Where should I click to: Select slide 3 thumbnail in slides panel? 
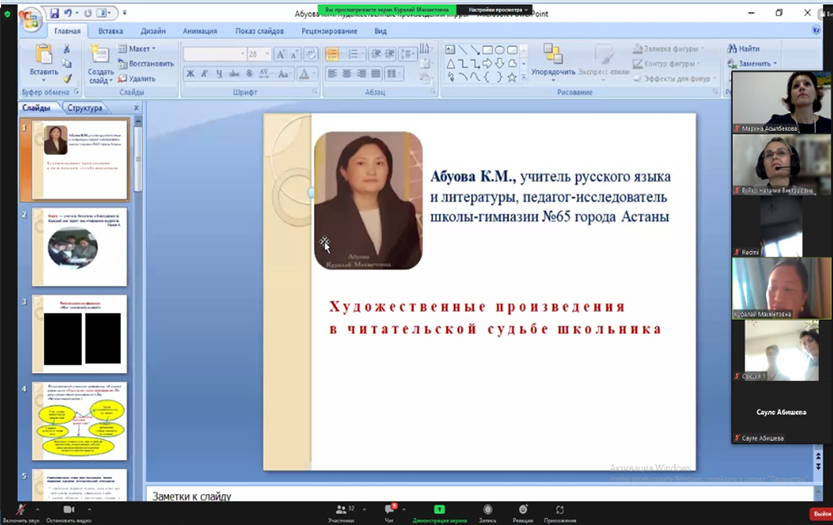point(79,333)
